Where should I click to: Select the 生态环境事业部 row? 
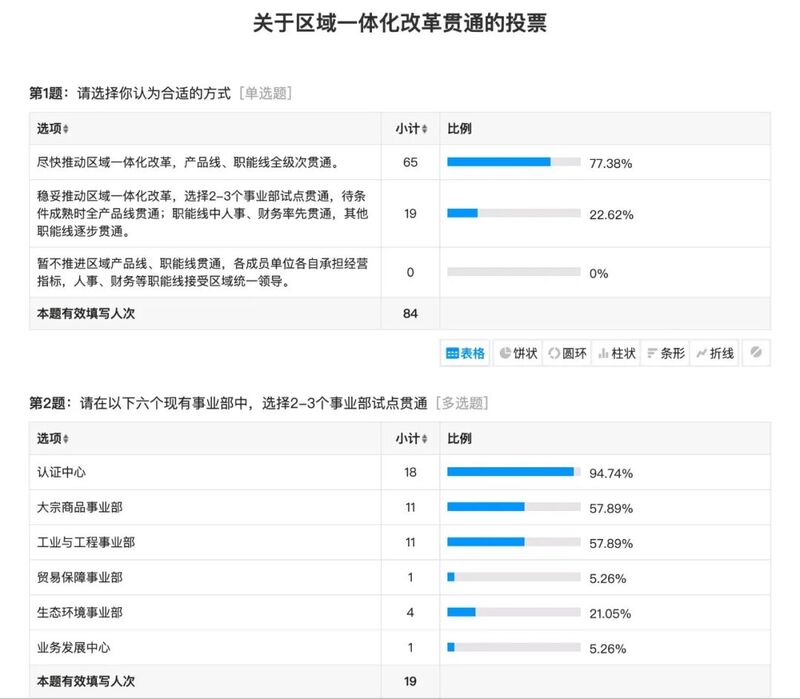click(x=400, y=613)
